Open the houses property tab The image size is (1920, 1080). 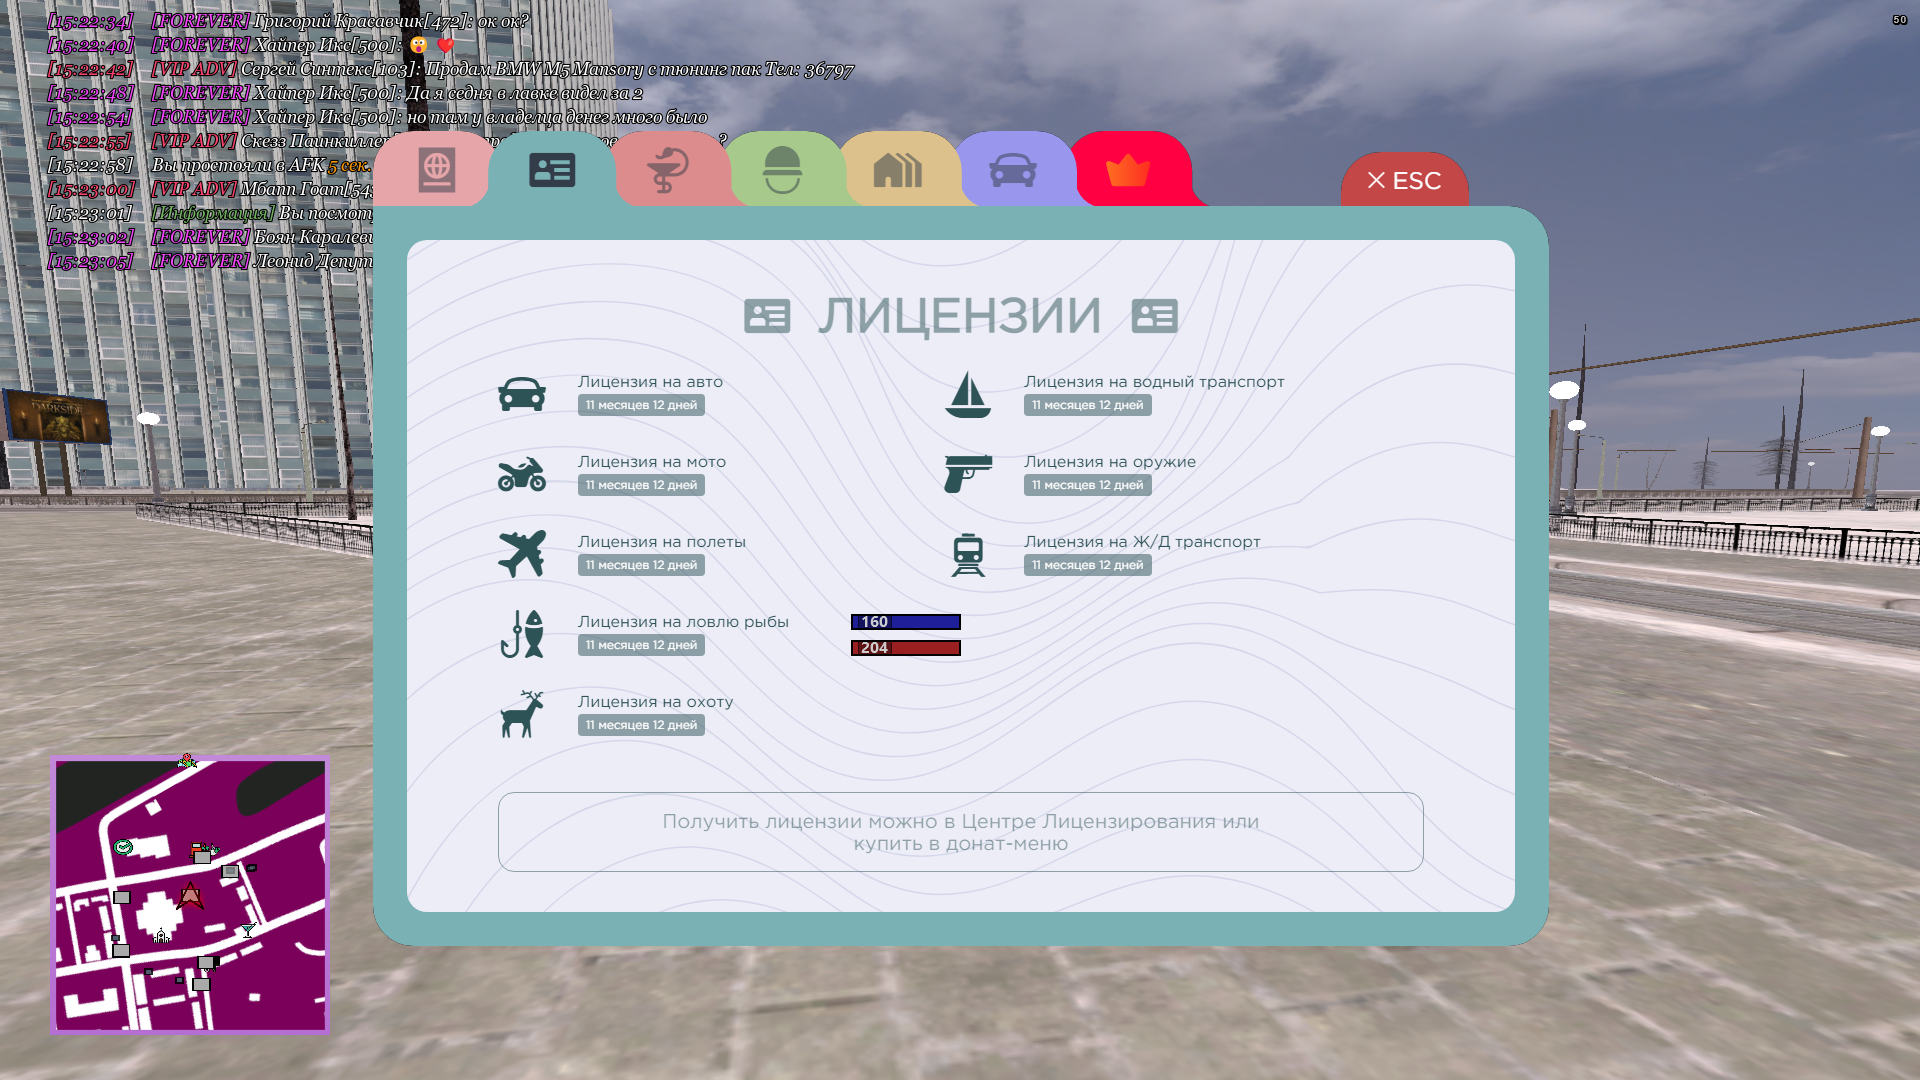pos(897,170)
